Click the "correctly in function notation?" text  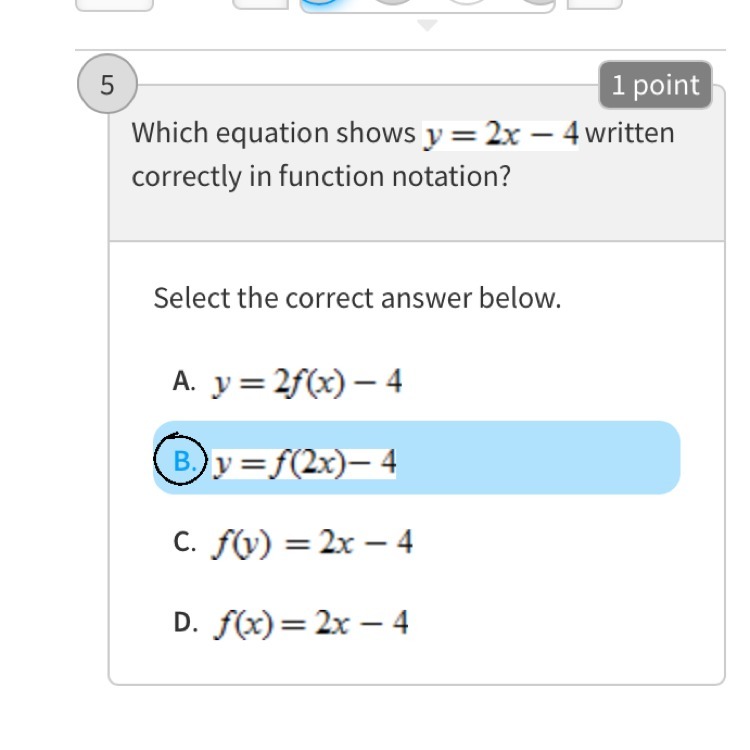pos(321,177)
